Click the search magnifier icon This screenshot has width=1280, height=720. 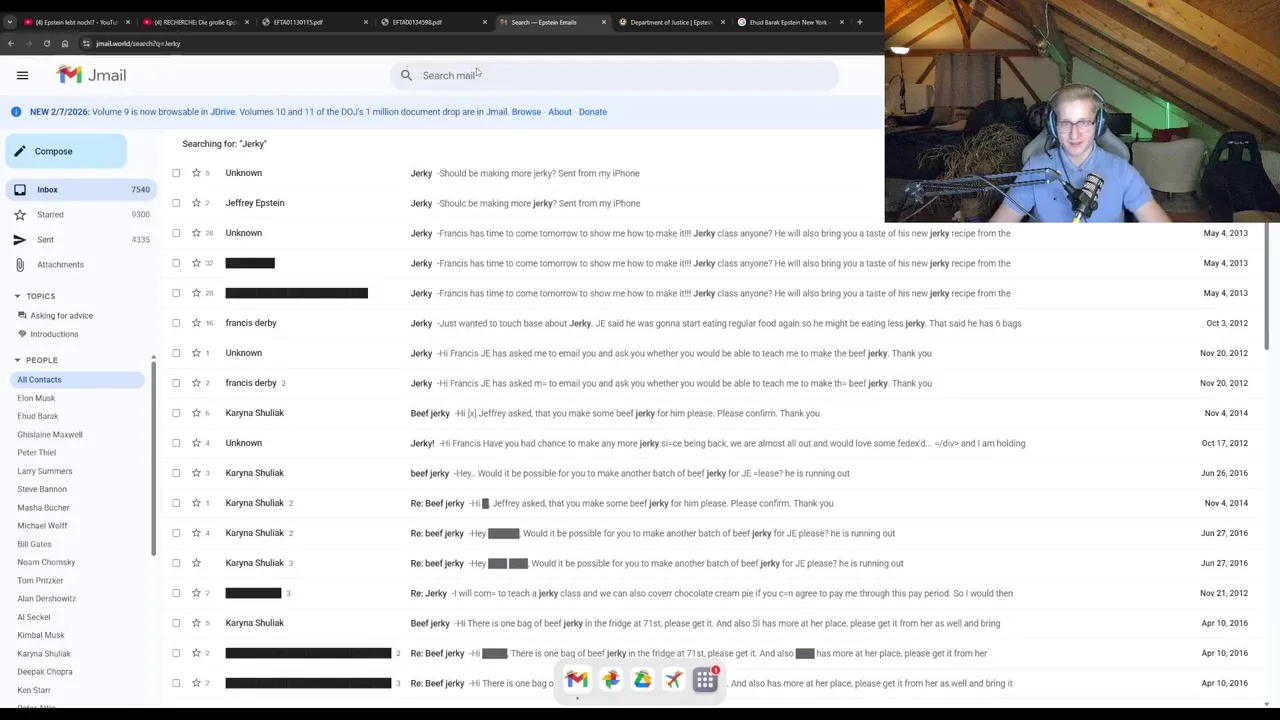(x=406, y=75)
